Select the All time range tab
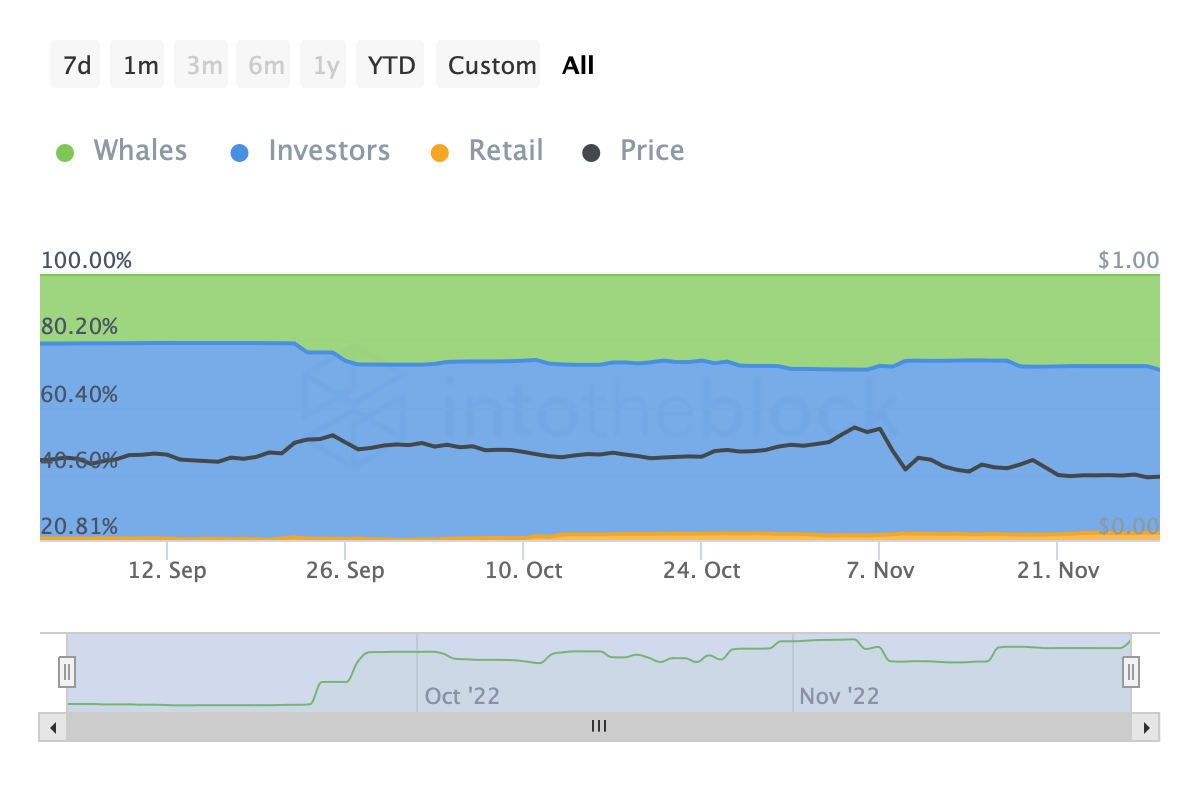The width and height of the screenshot is (1200, 800). tap(577, 64)
